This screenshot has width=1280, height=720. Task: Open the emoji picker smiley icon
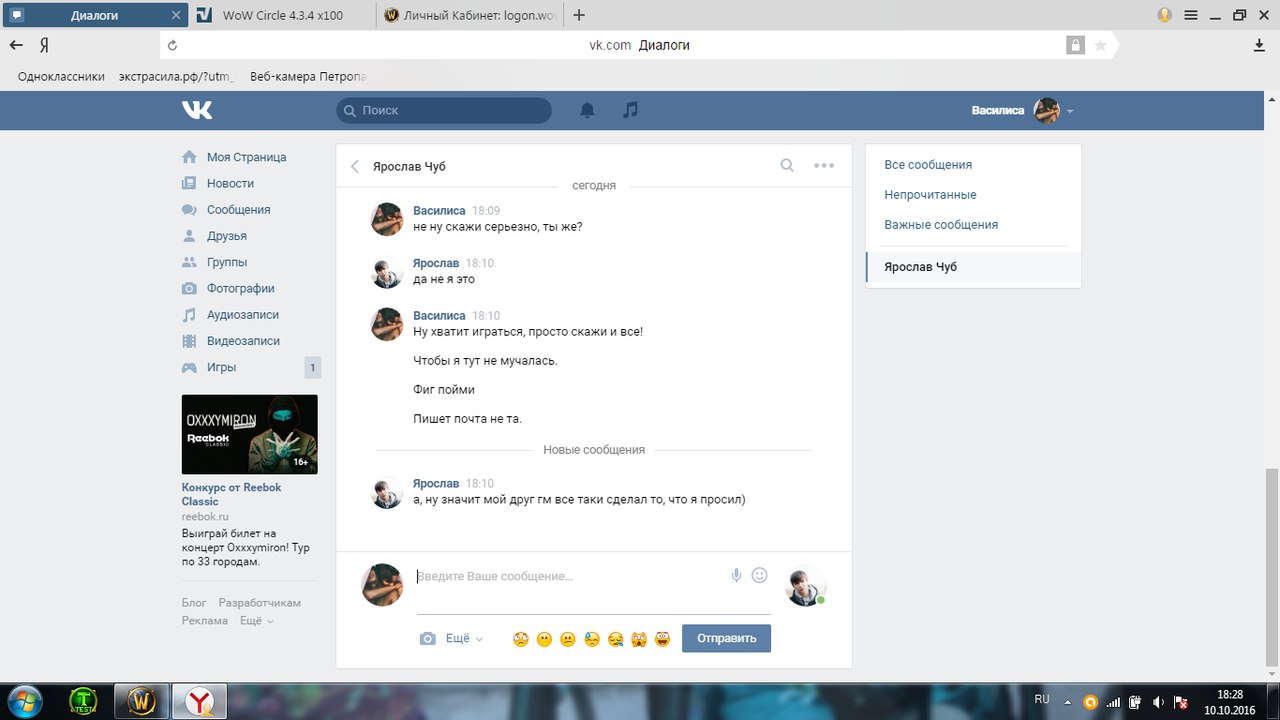pyautogui.click(x=759, y=575)
